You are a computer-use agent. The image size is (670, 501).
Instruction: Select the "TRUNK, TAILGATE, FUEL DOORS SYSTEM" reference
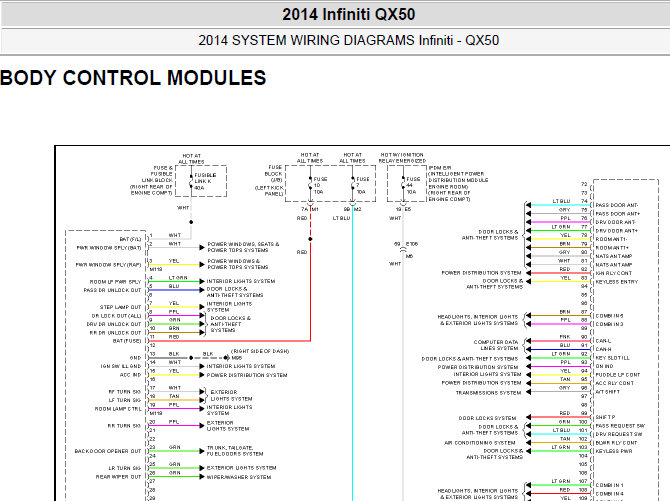pyautogui.click(x=235, y=451)
